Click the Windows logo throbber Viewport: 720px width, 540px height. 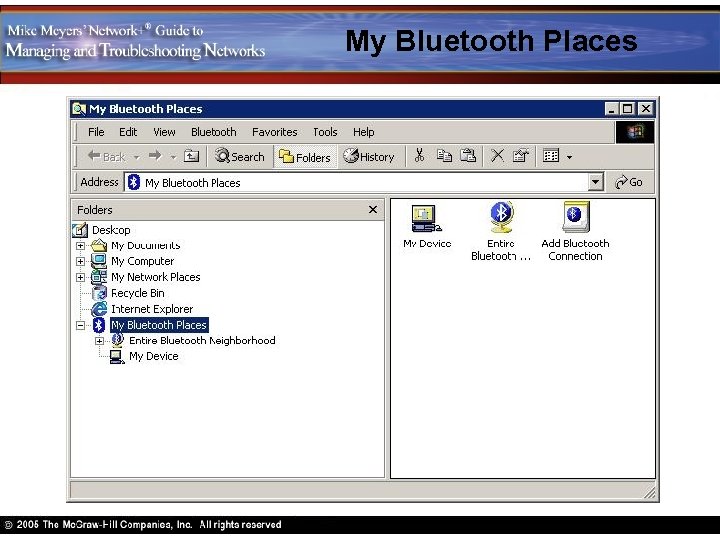[x=635, y=132]
